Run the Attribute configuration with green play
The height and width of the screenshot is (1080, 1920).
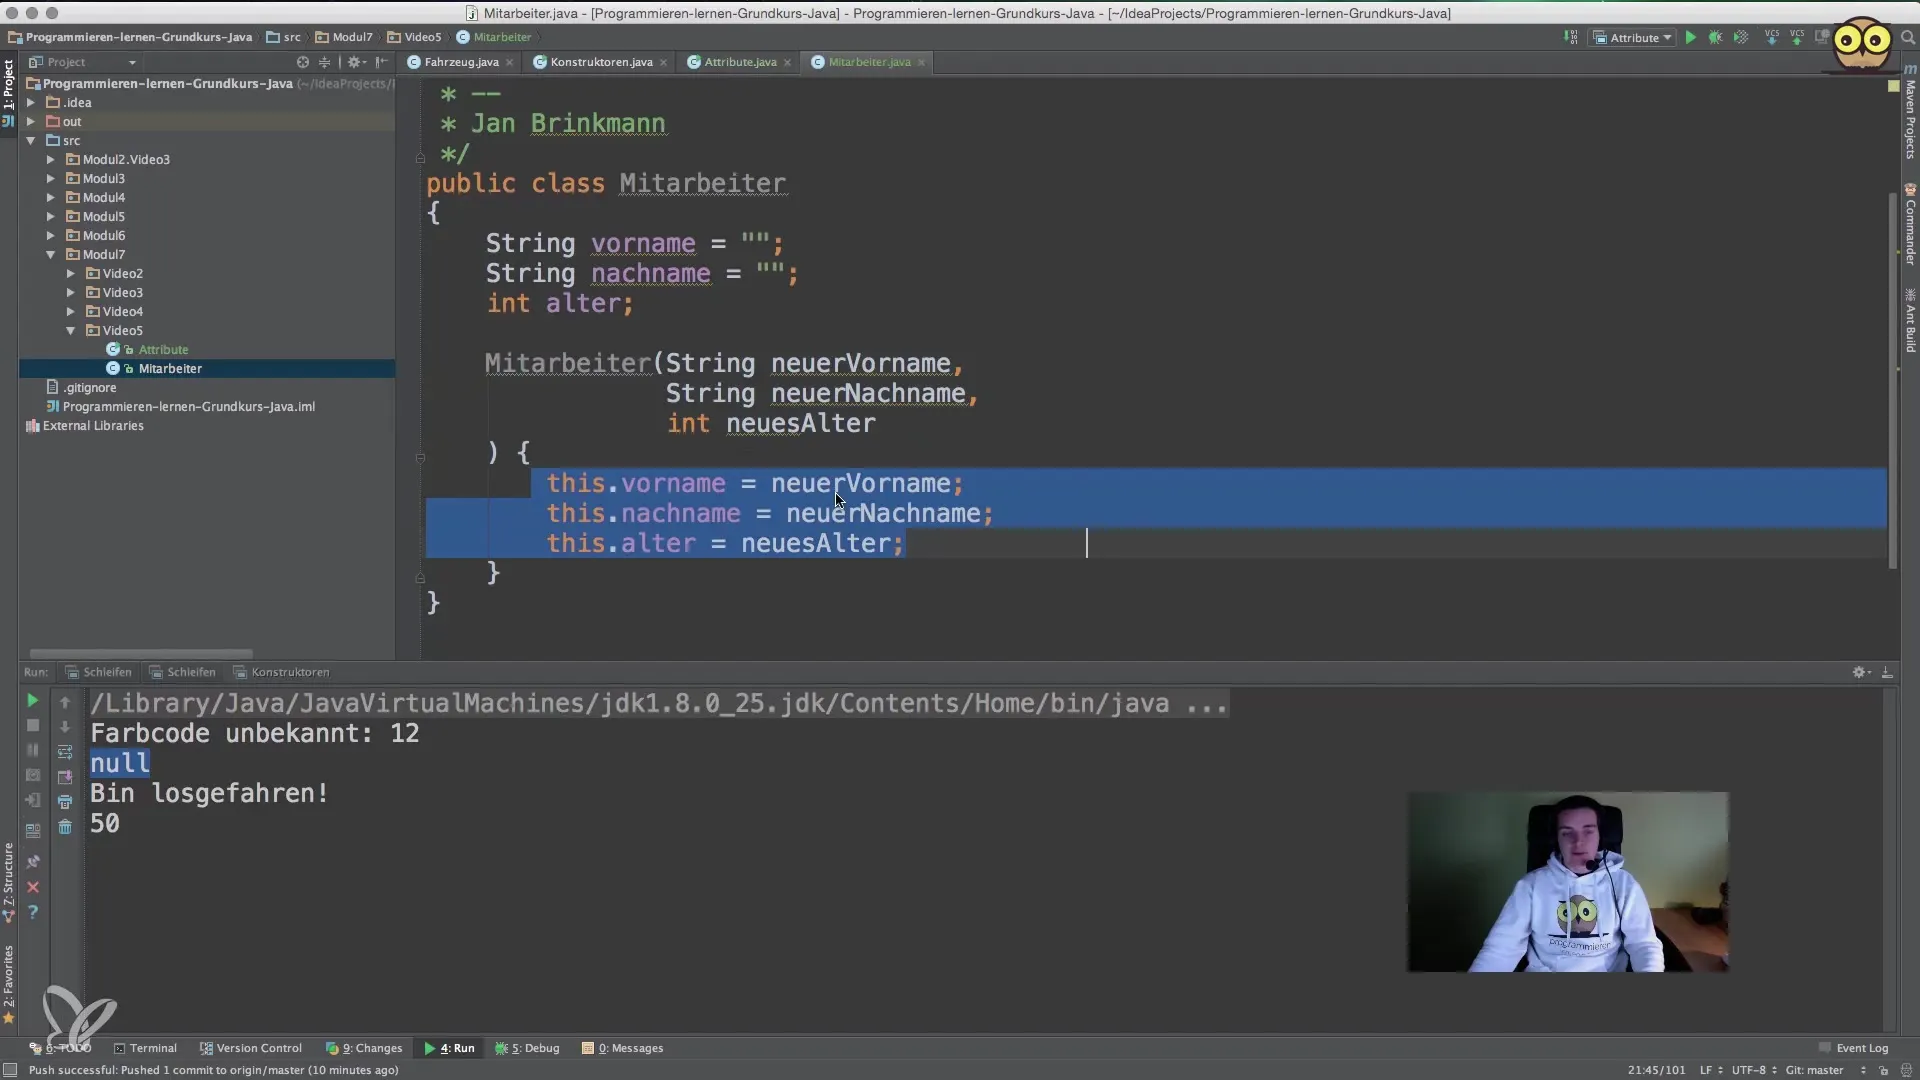(1690, 37)
